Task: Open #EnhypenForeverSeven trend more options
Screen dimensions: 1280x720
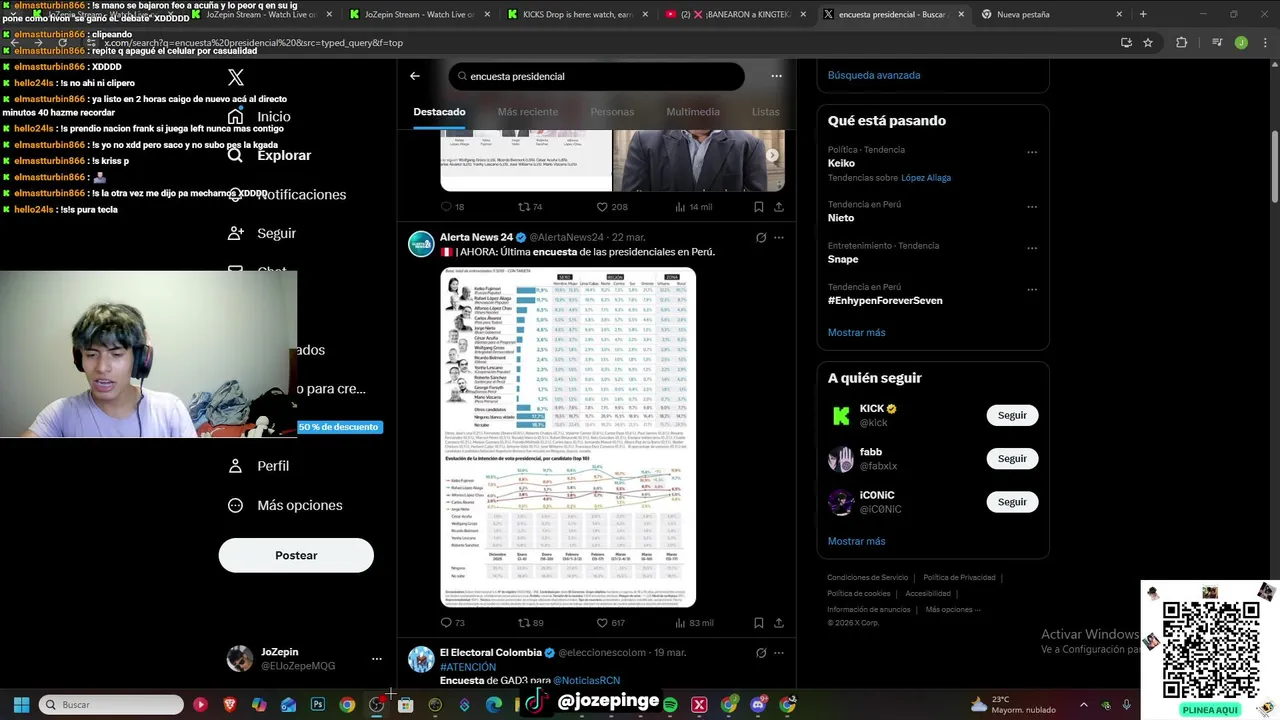Action: click(x=1032, y=290)
